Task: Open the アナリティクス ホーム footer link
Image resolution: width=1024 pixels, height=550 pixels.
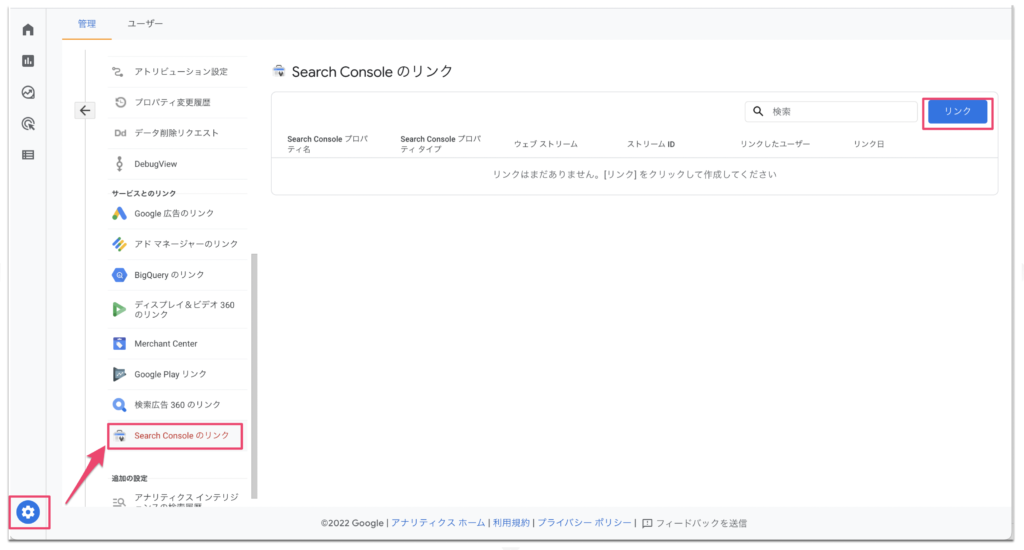Action: point(438,523)
